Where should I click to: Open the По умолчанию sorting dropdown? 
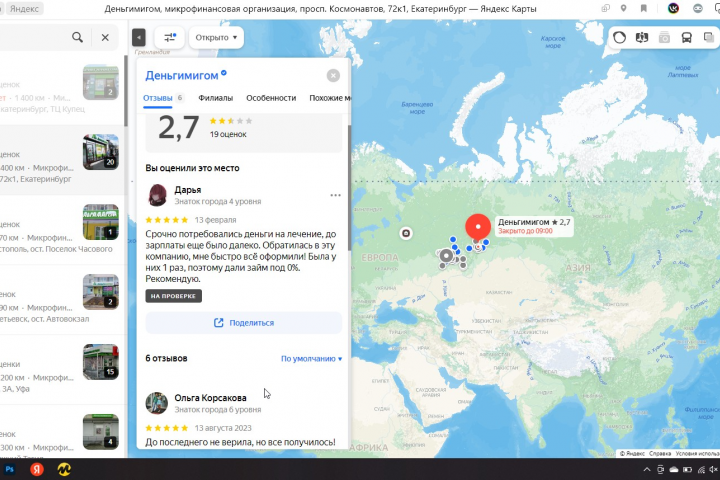click(311, 359)
